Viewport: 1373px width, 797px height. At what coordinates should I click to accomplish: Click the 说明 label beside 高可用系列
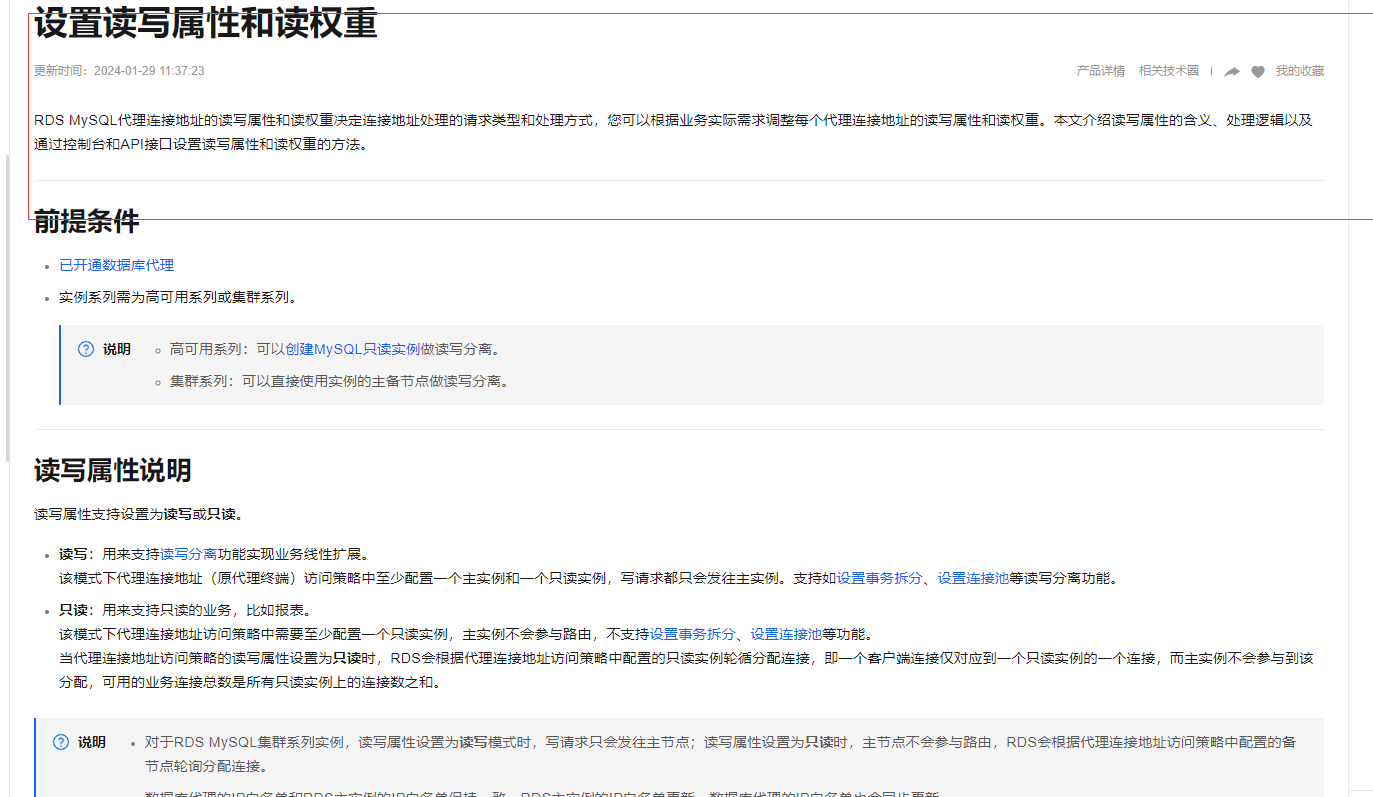tap(117, 349)
